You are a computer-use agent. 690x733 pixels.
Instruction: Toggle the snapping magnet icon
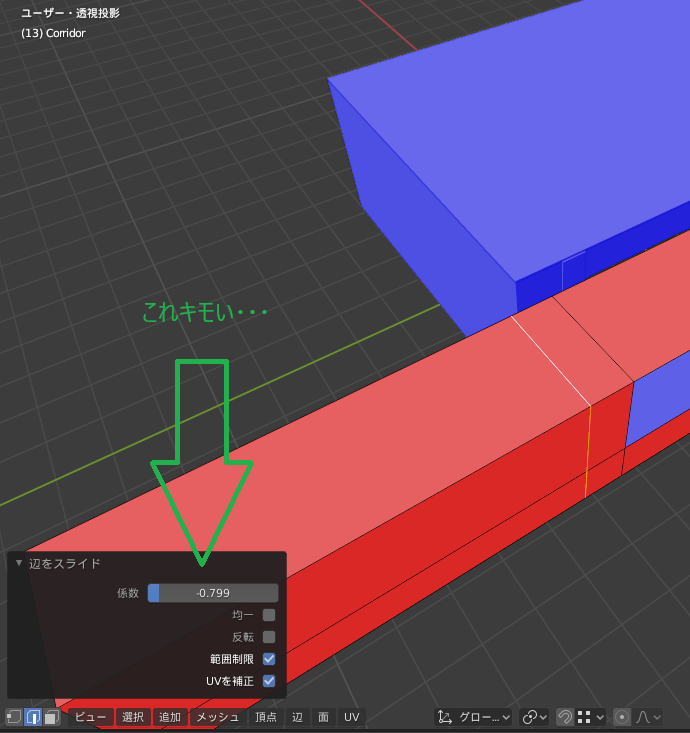pyautogui.click(x=565, y=717)
